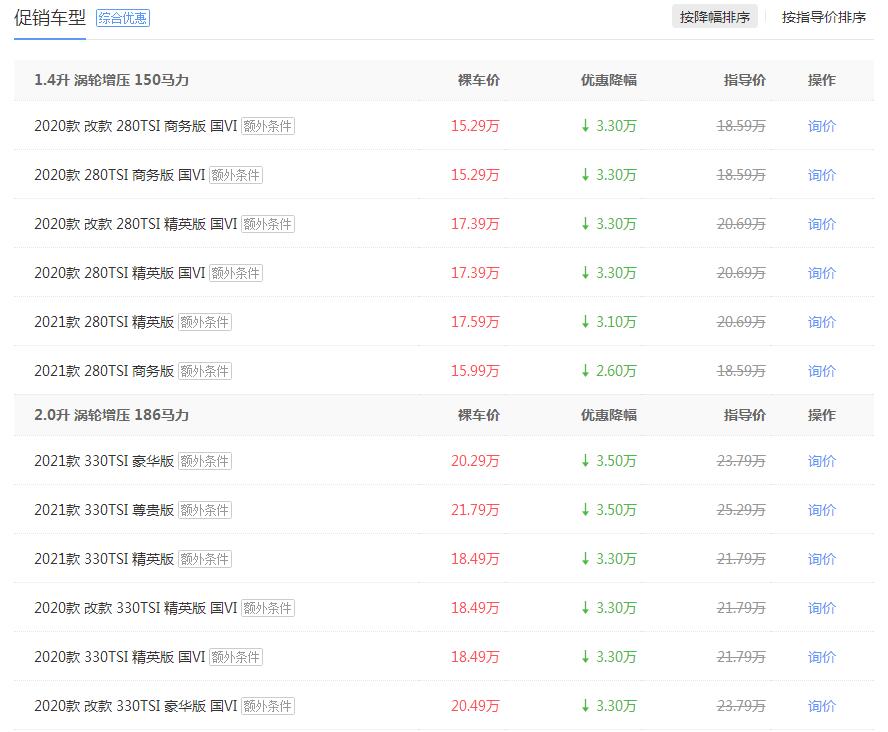Image resolution: width=888 pixels, height=732 pixels.
Task: Open 额外条件 tag for 2020款 改款 330TSI 精英版
Action: [268, 608]
